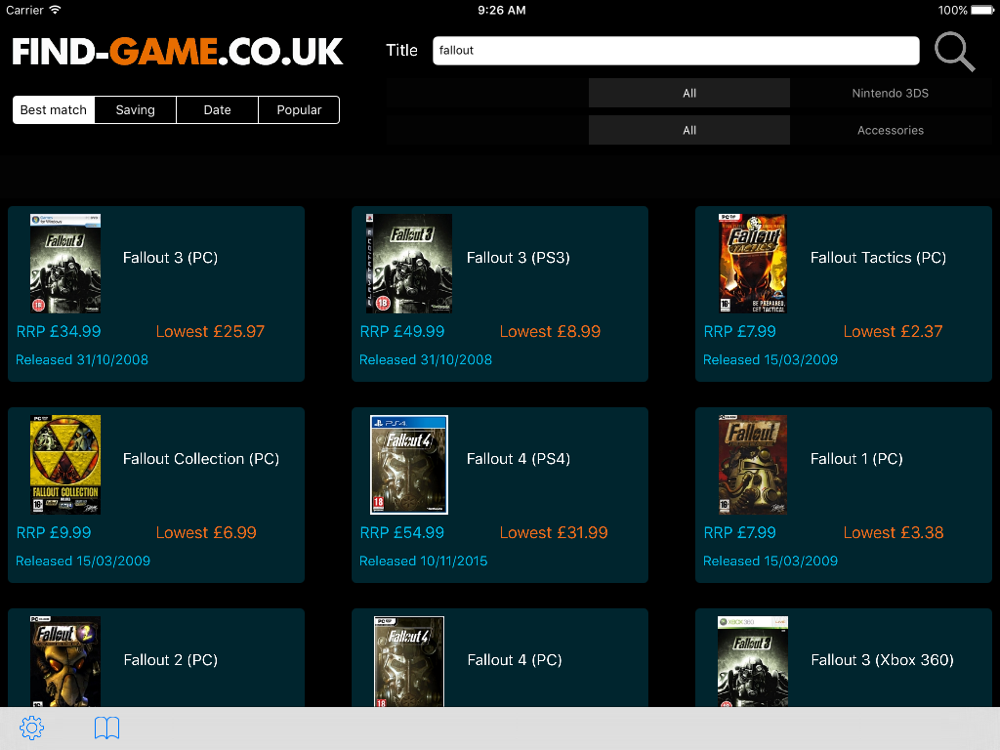Click Lowest £3.38 price

[893, 533]
